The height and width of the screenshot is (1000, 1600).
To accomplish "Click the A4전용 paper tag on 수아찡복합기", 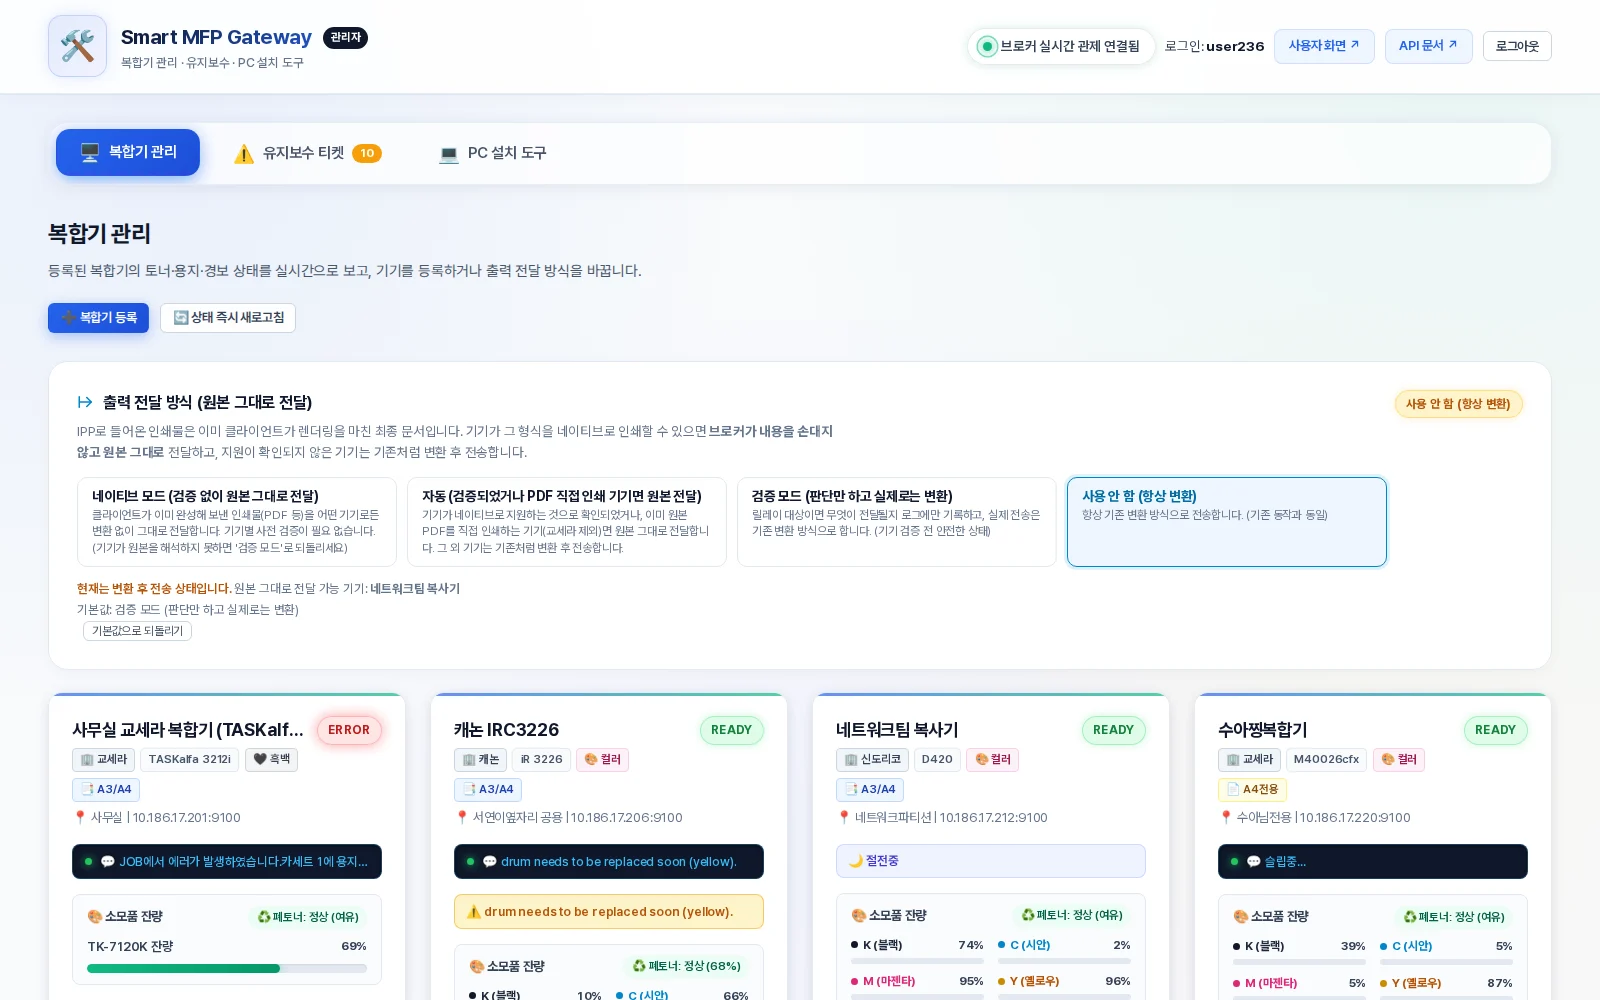I will click(x=1252, y=789).
